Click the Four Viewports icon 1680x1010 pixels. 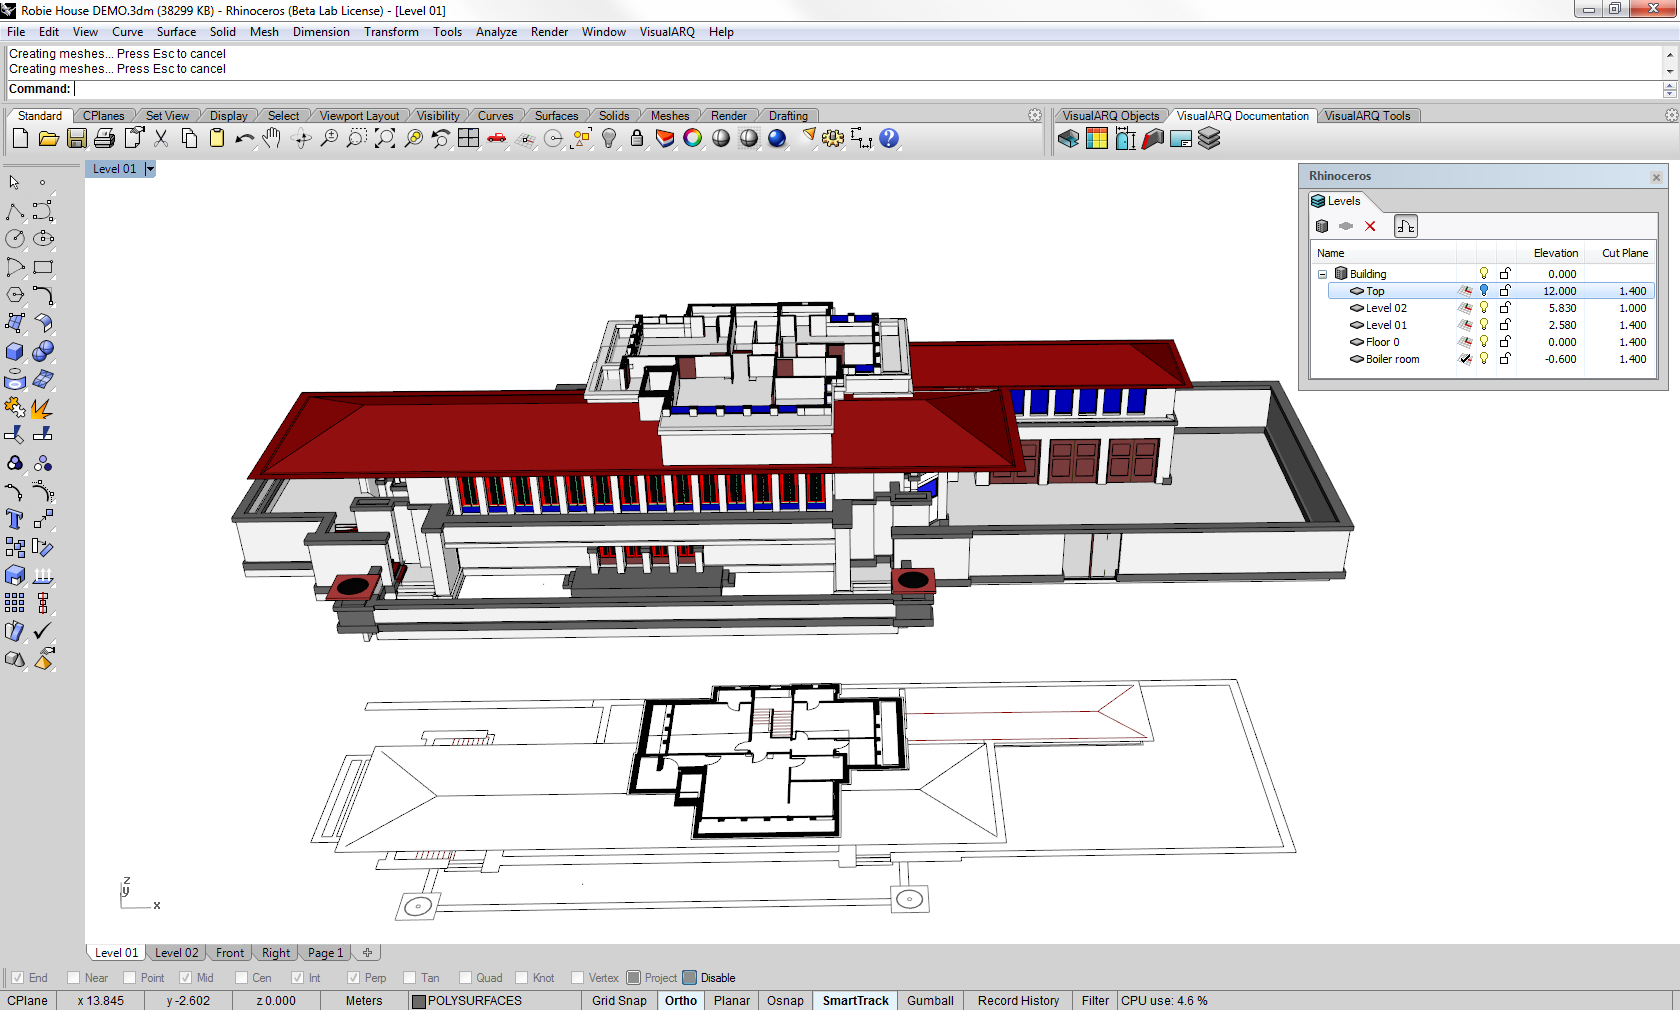coord(469,139)
